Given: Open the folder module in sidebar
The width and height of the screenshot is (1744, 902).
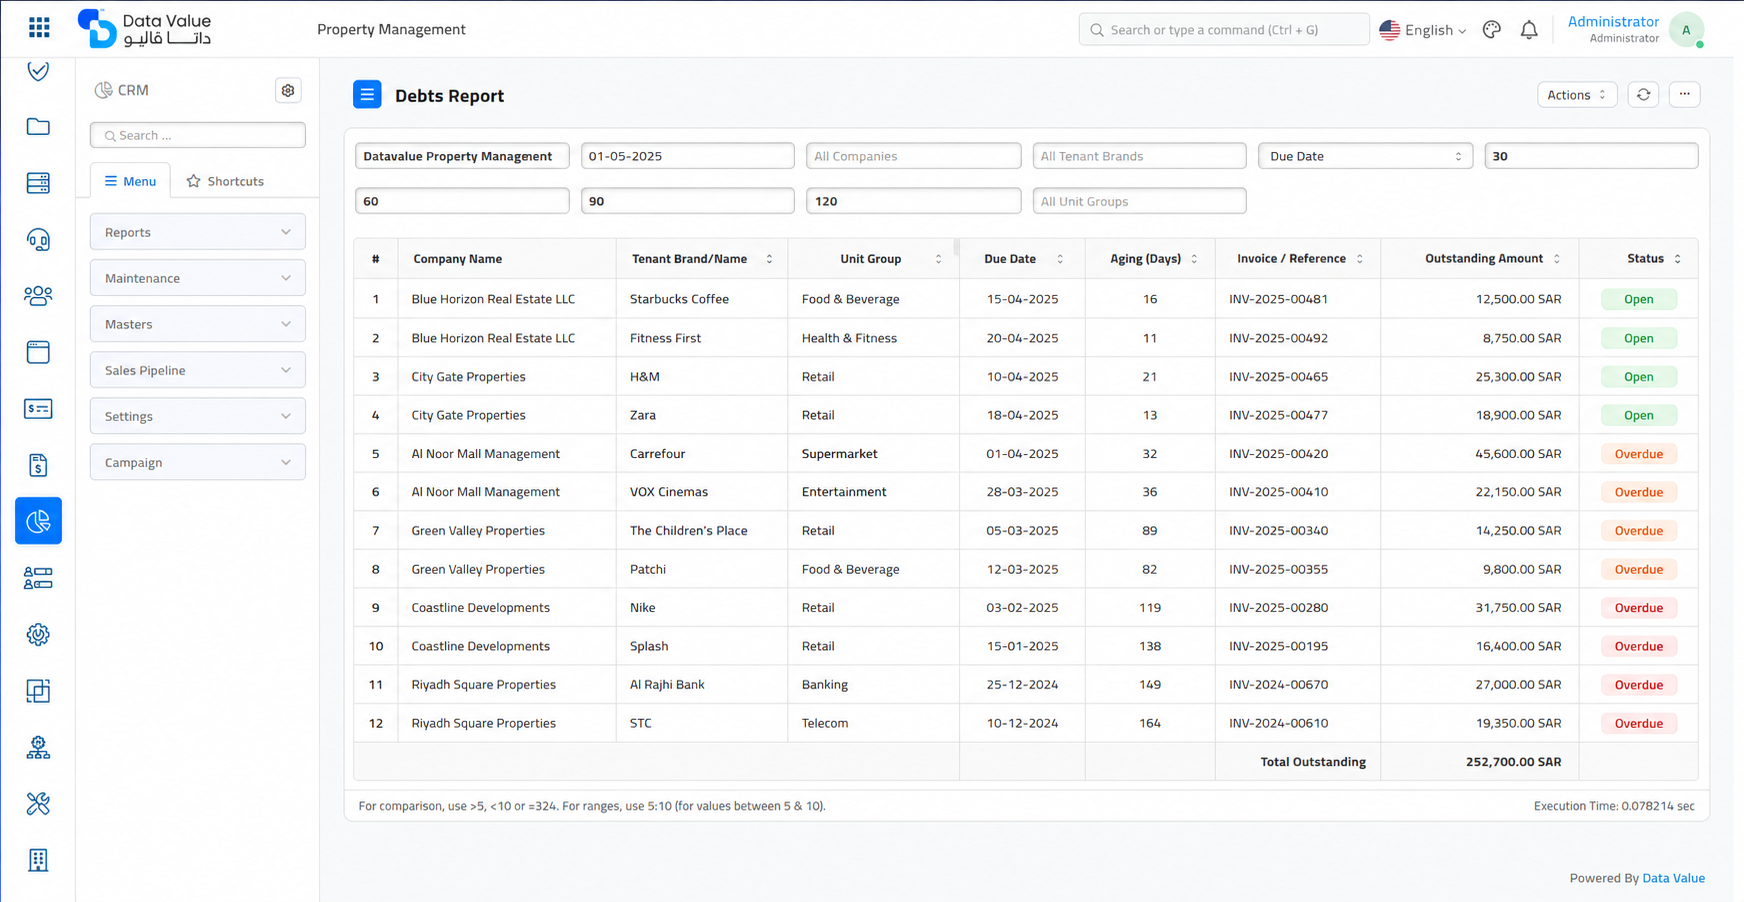Looking at the screenshot, I should click(x=38, y=127).
